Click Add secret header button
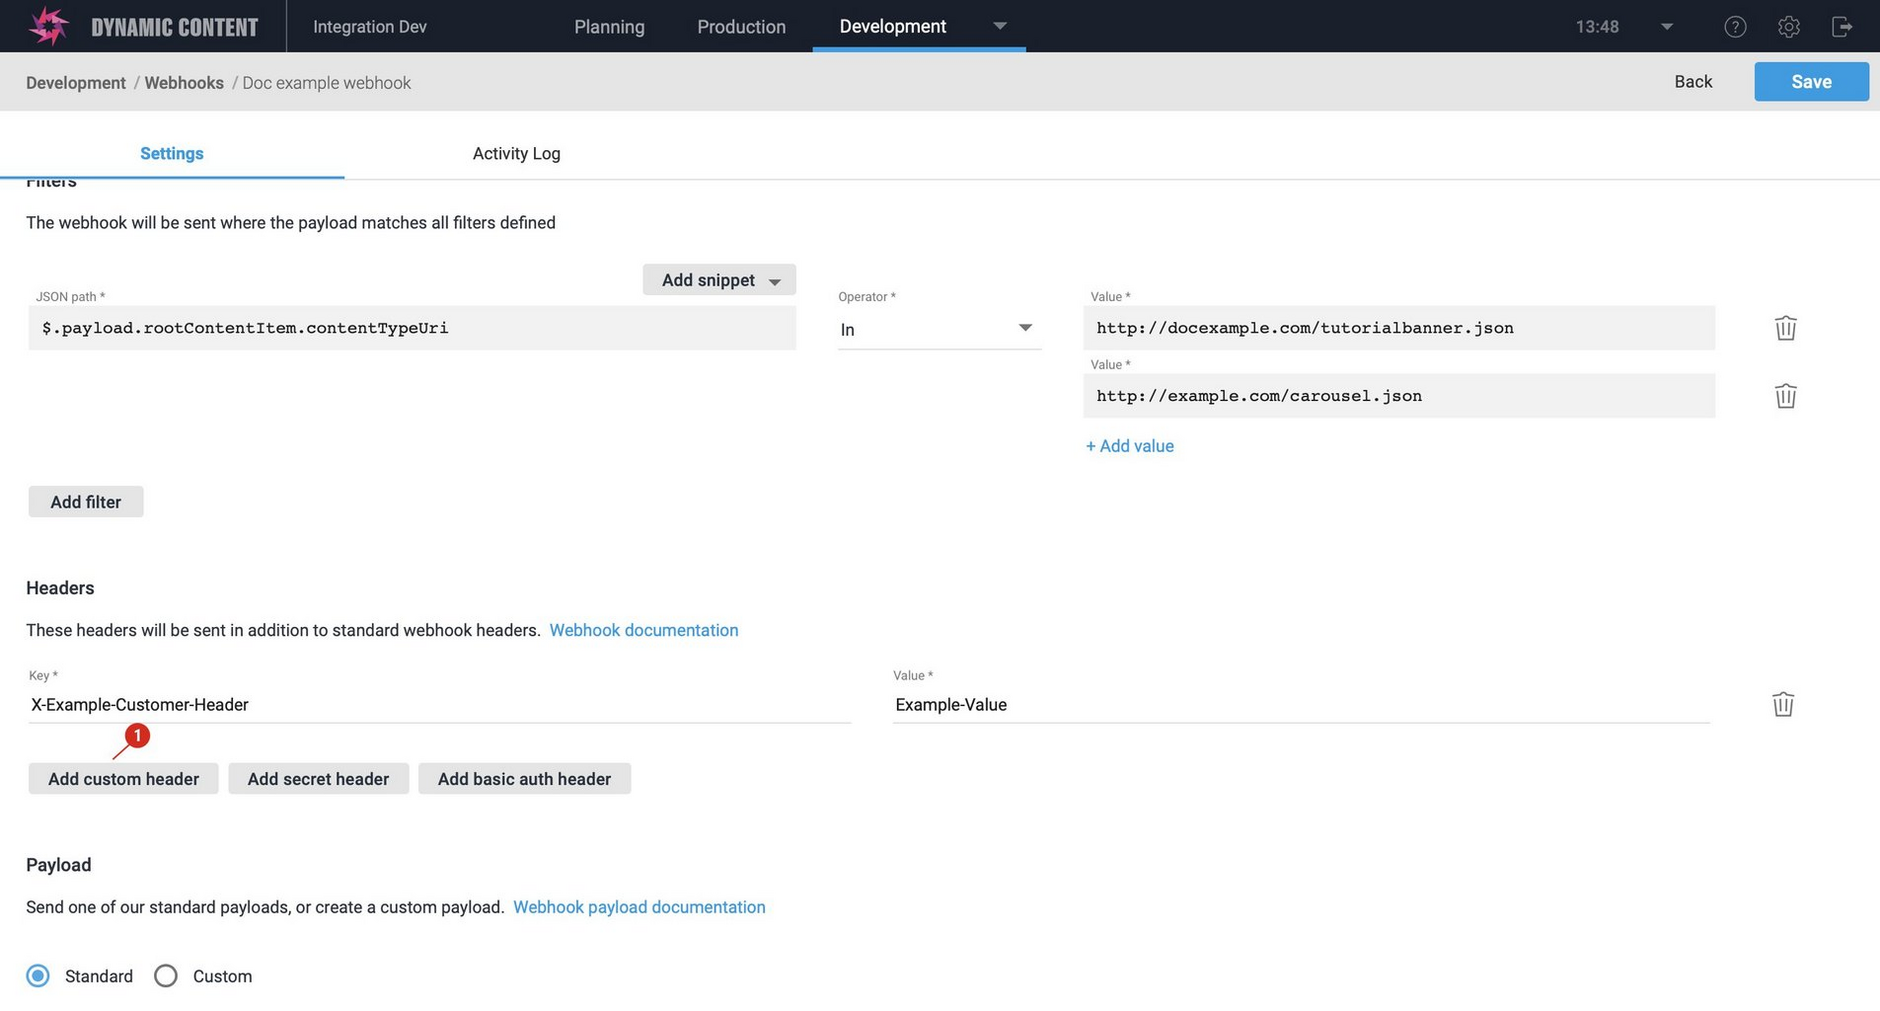1880x1011 pixels. point(318,779)
